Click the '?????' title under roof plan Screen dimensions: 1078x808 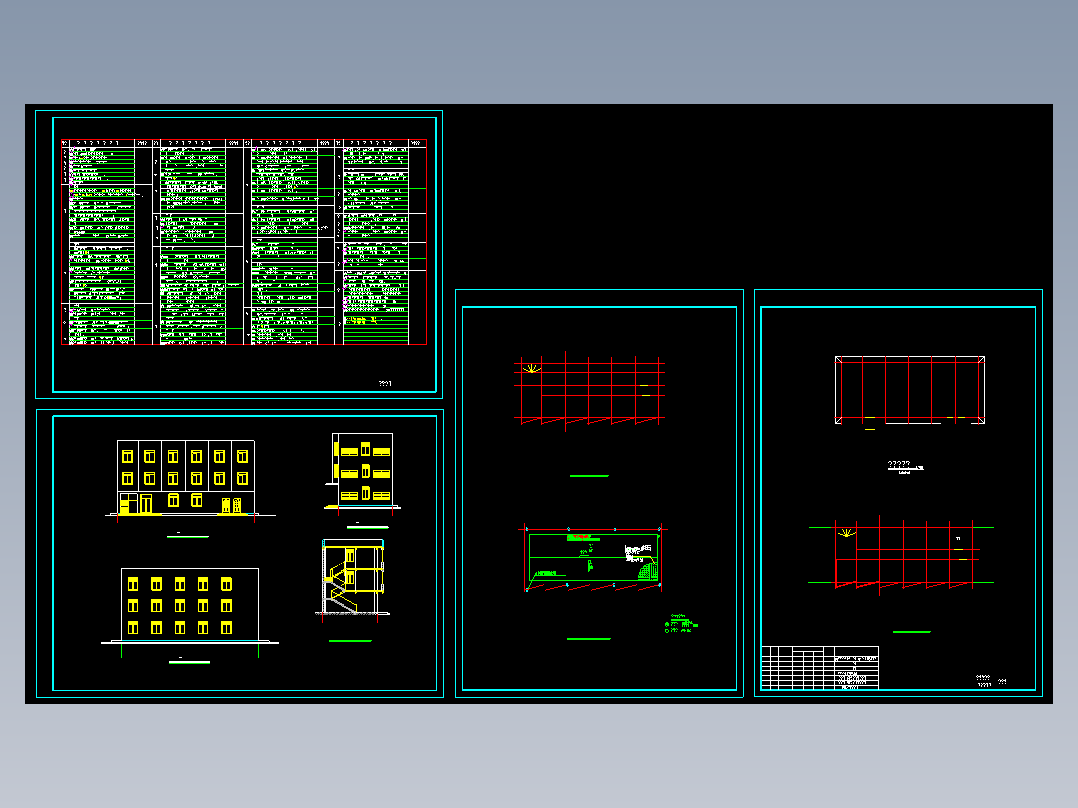[899, 464]
